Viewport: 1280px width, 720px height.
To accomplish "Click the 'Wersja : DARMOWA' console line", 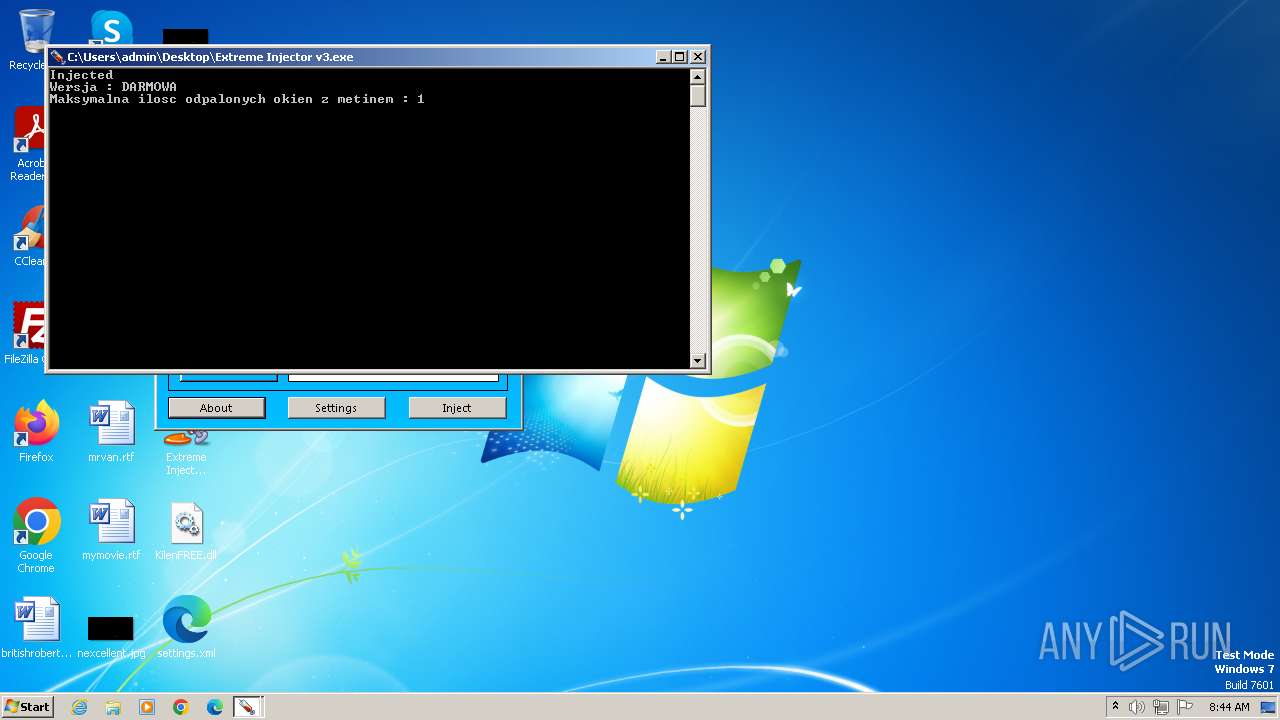I will click(x=113, y=87).
